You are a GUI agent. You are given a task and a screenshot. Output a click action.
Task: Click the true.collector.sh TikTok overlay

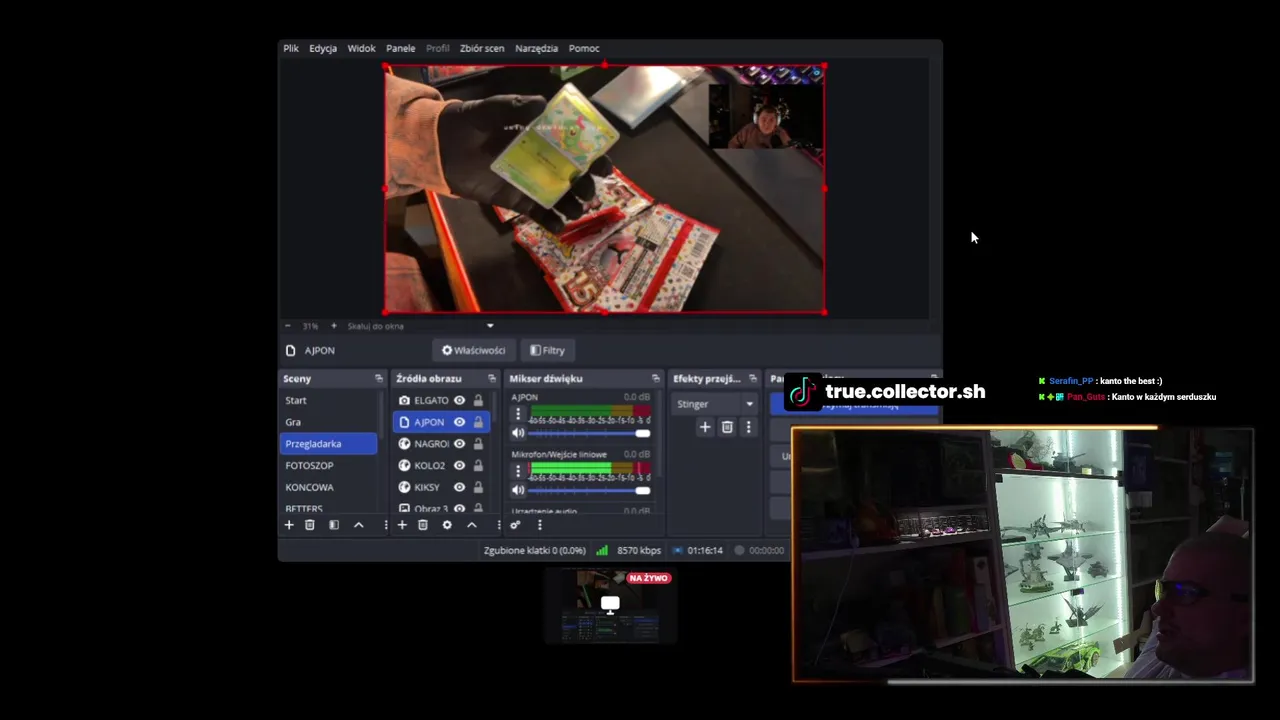pyautogui.click(x=886, y=392)
